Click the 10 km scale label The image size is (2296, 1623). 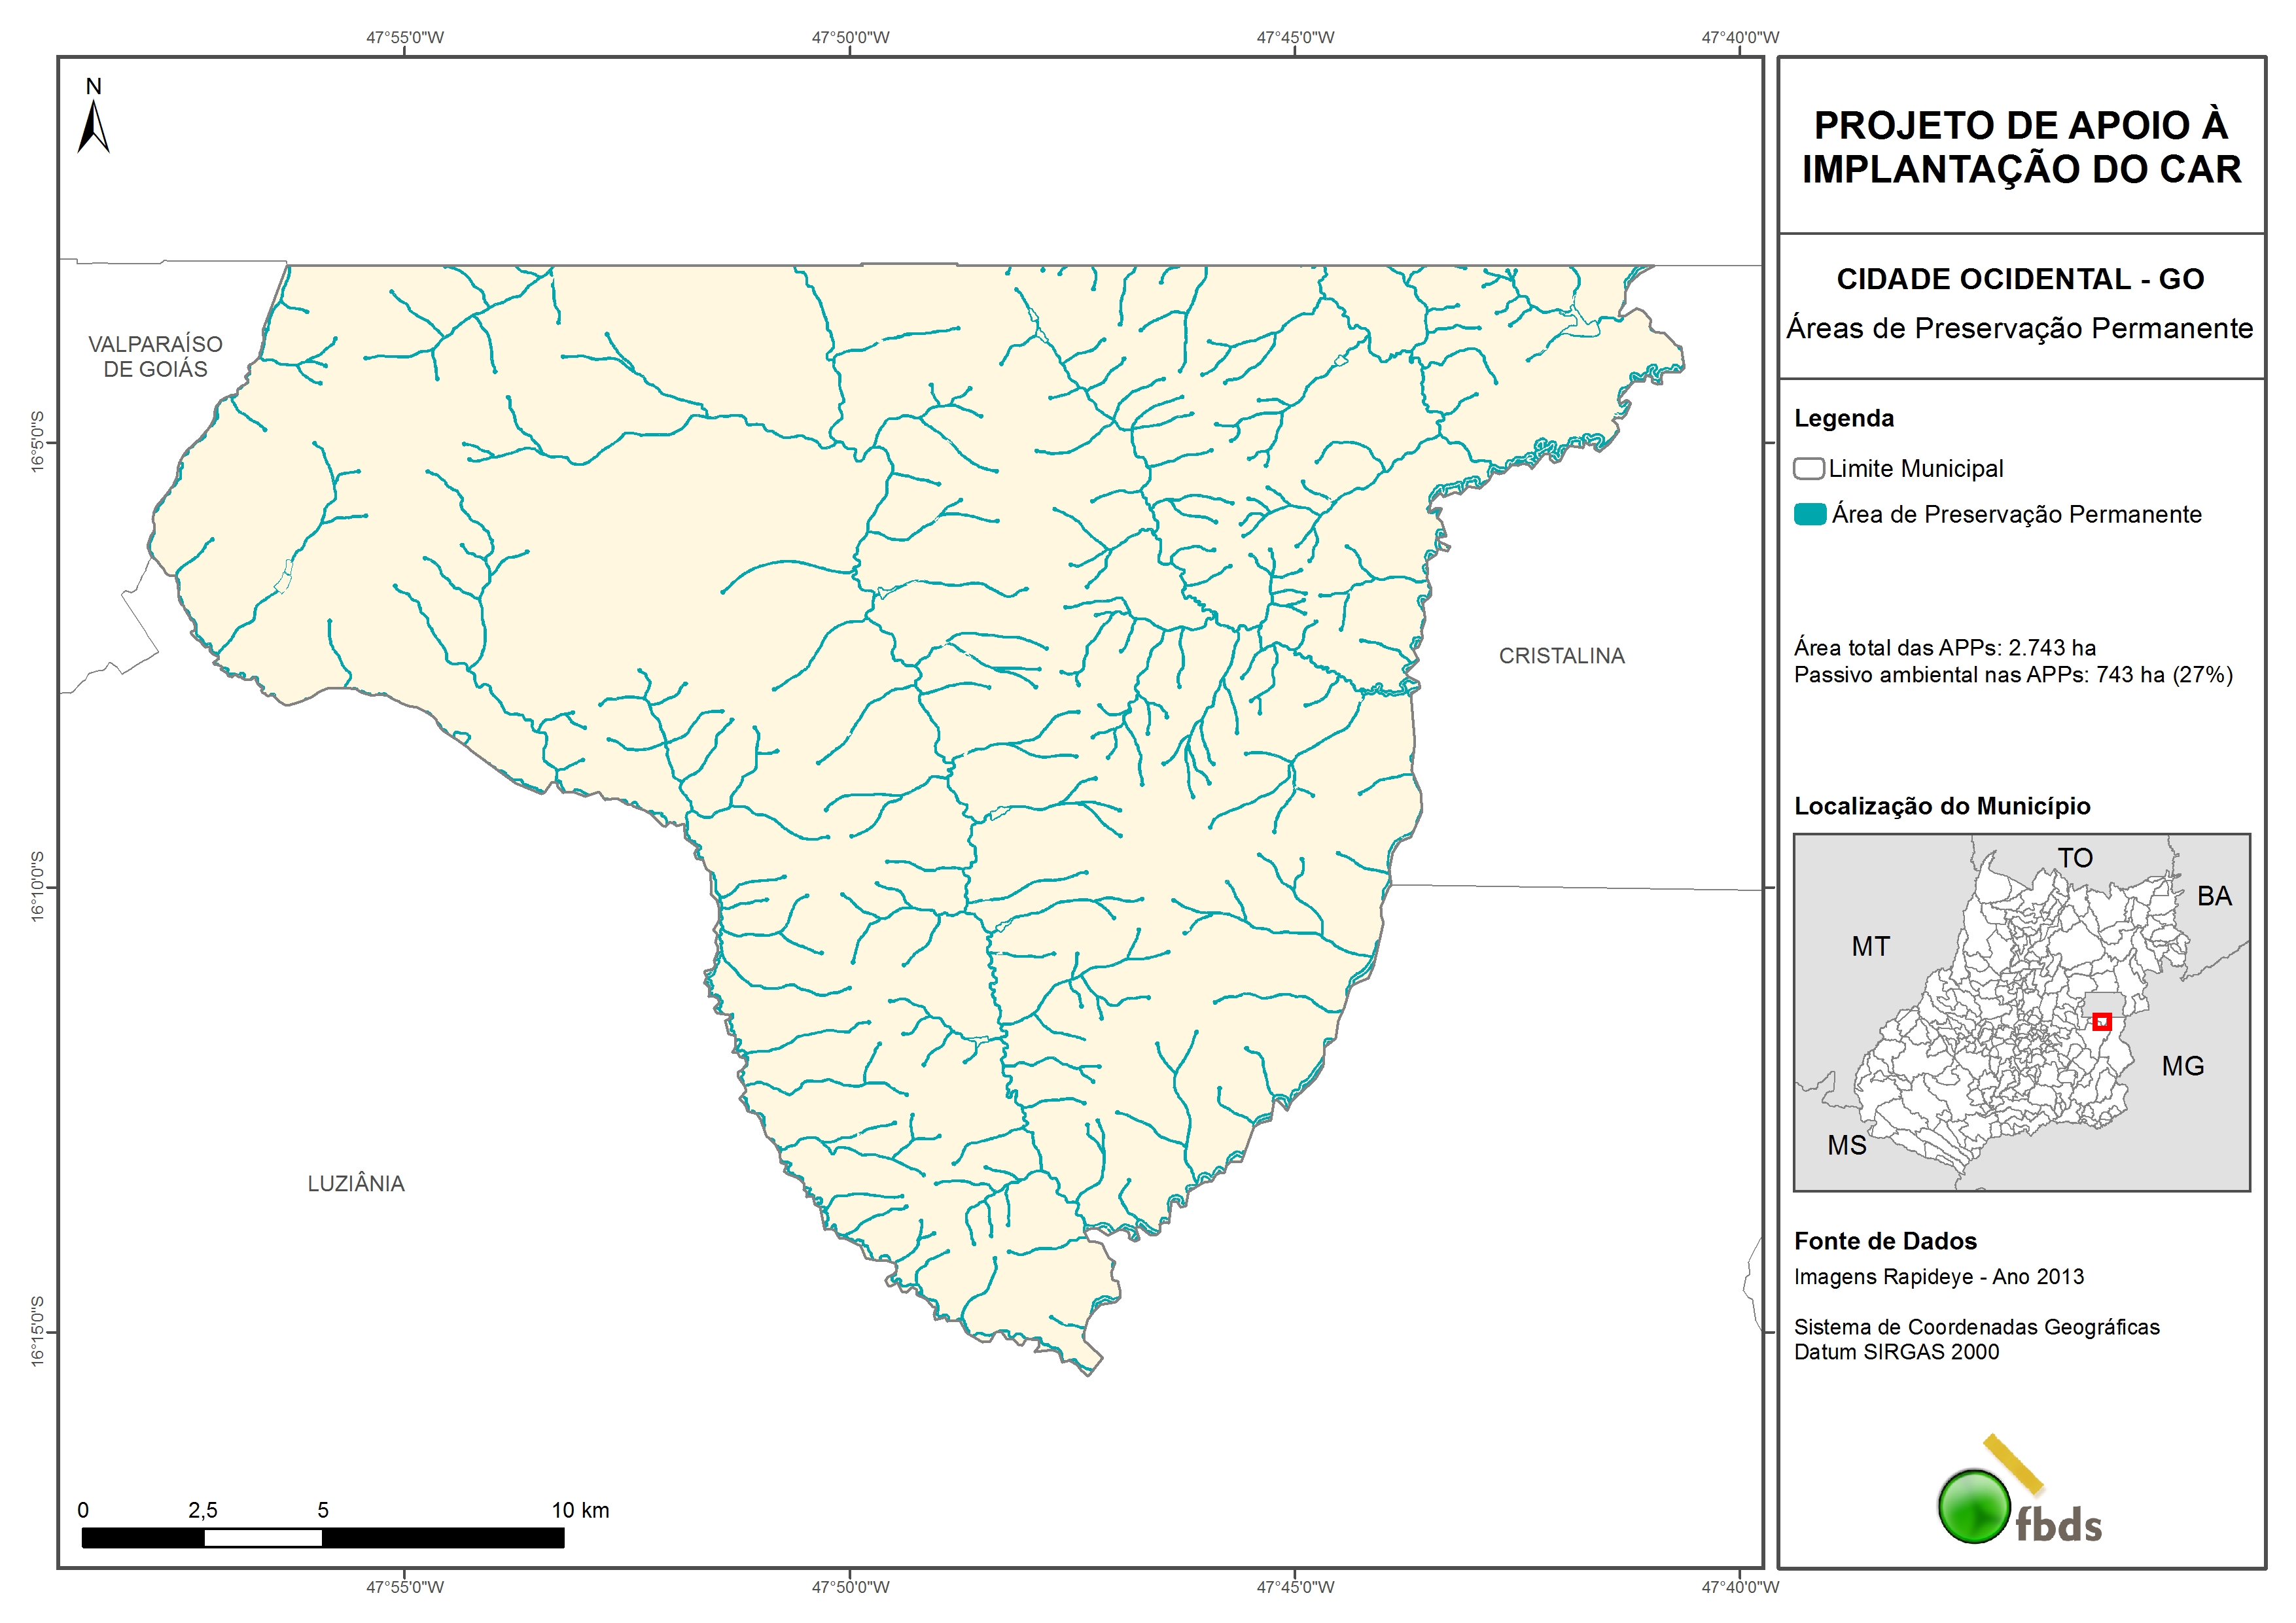point(580,1510)
